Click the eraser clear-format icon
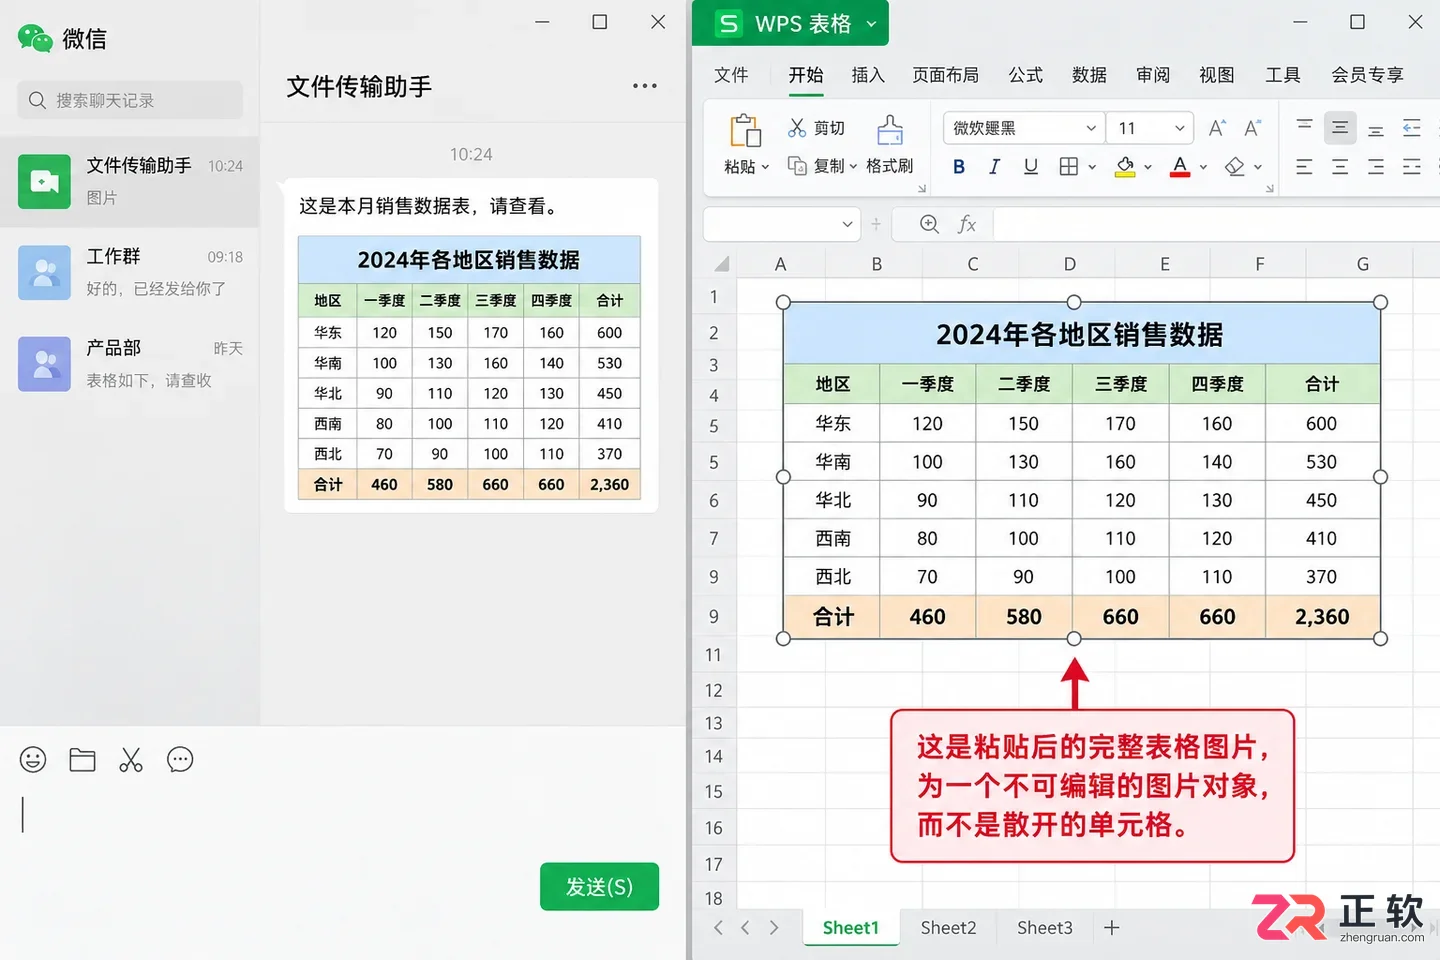Image resolution: width=1440 pixels, height=960 pixels. tap(1236, 167)
